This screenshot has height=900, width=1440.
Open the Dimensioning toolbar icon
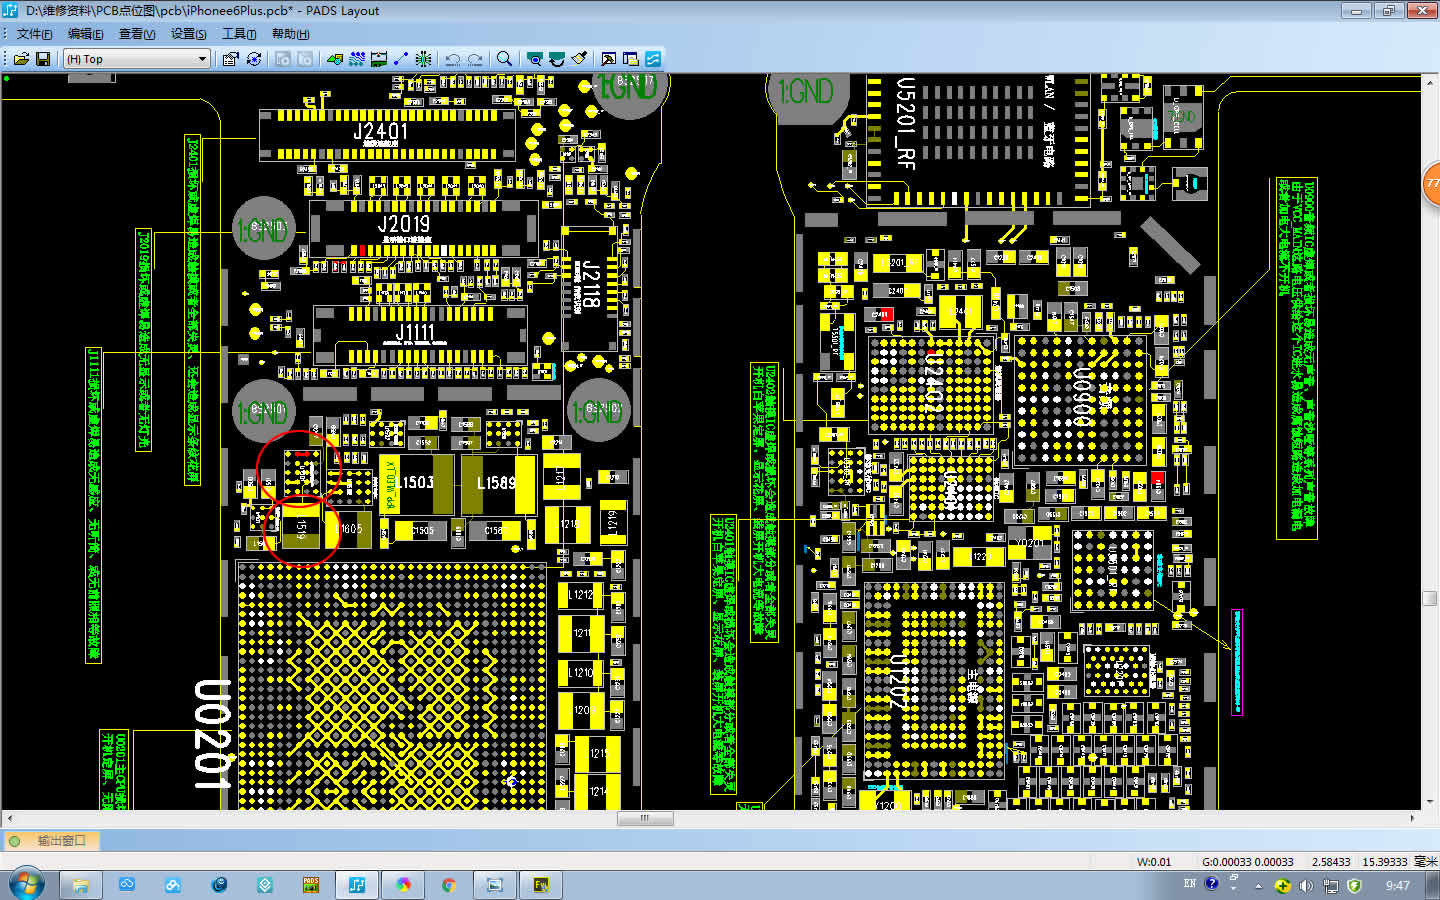(379, 59)
